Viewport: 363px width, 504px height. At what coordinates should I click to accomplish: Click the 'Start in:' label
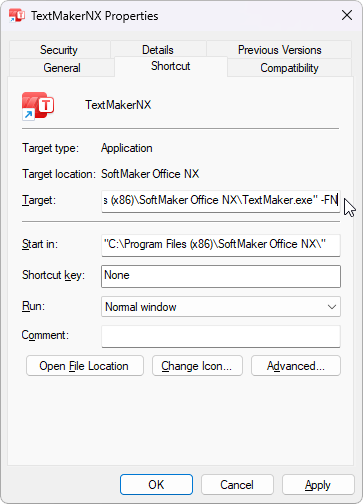40,244
